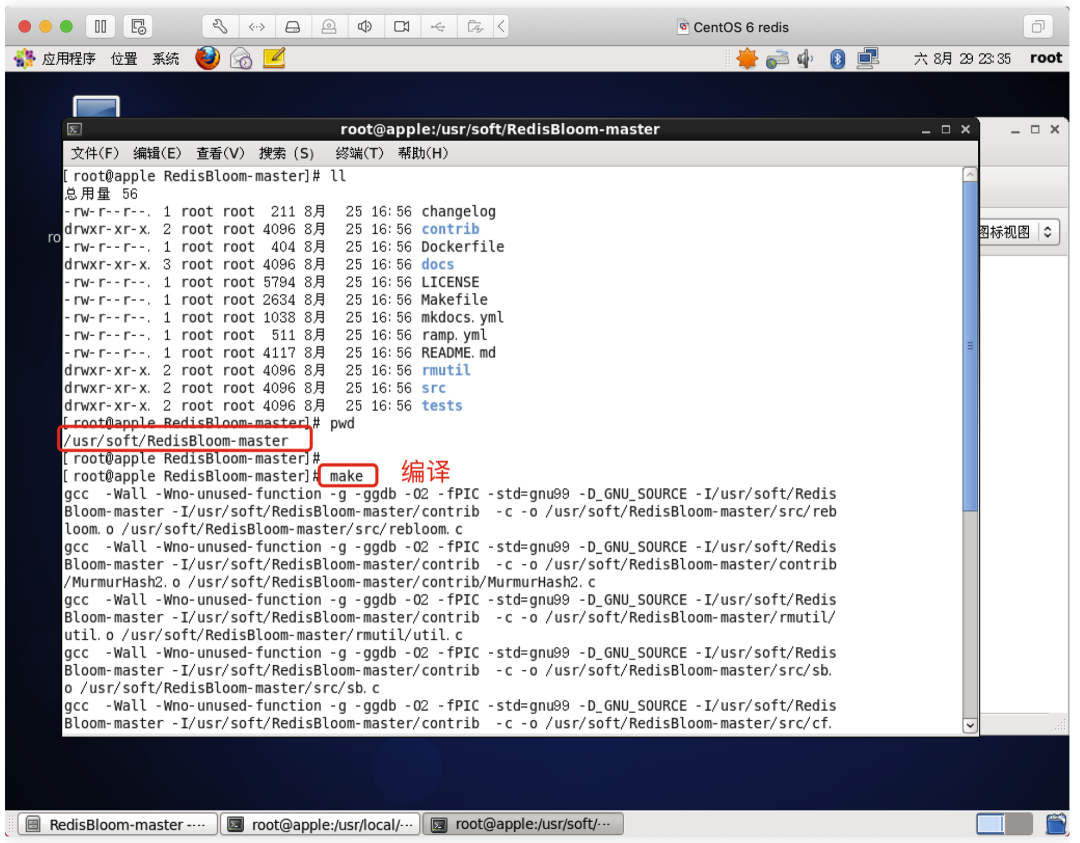Pause the virtual machine

point(101,27)
